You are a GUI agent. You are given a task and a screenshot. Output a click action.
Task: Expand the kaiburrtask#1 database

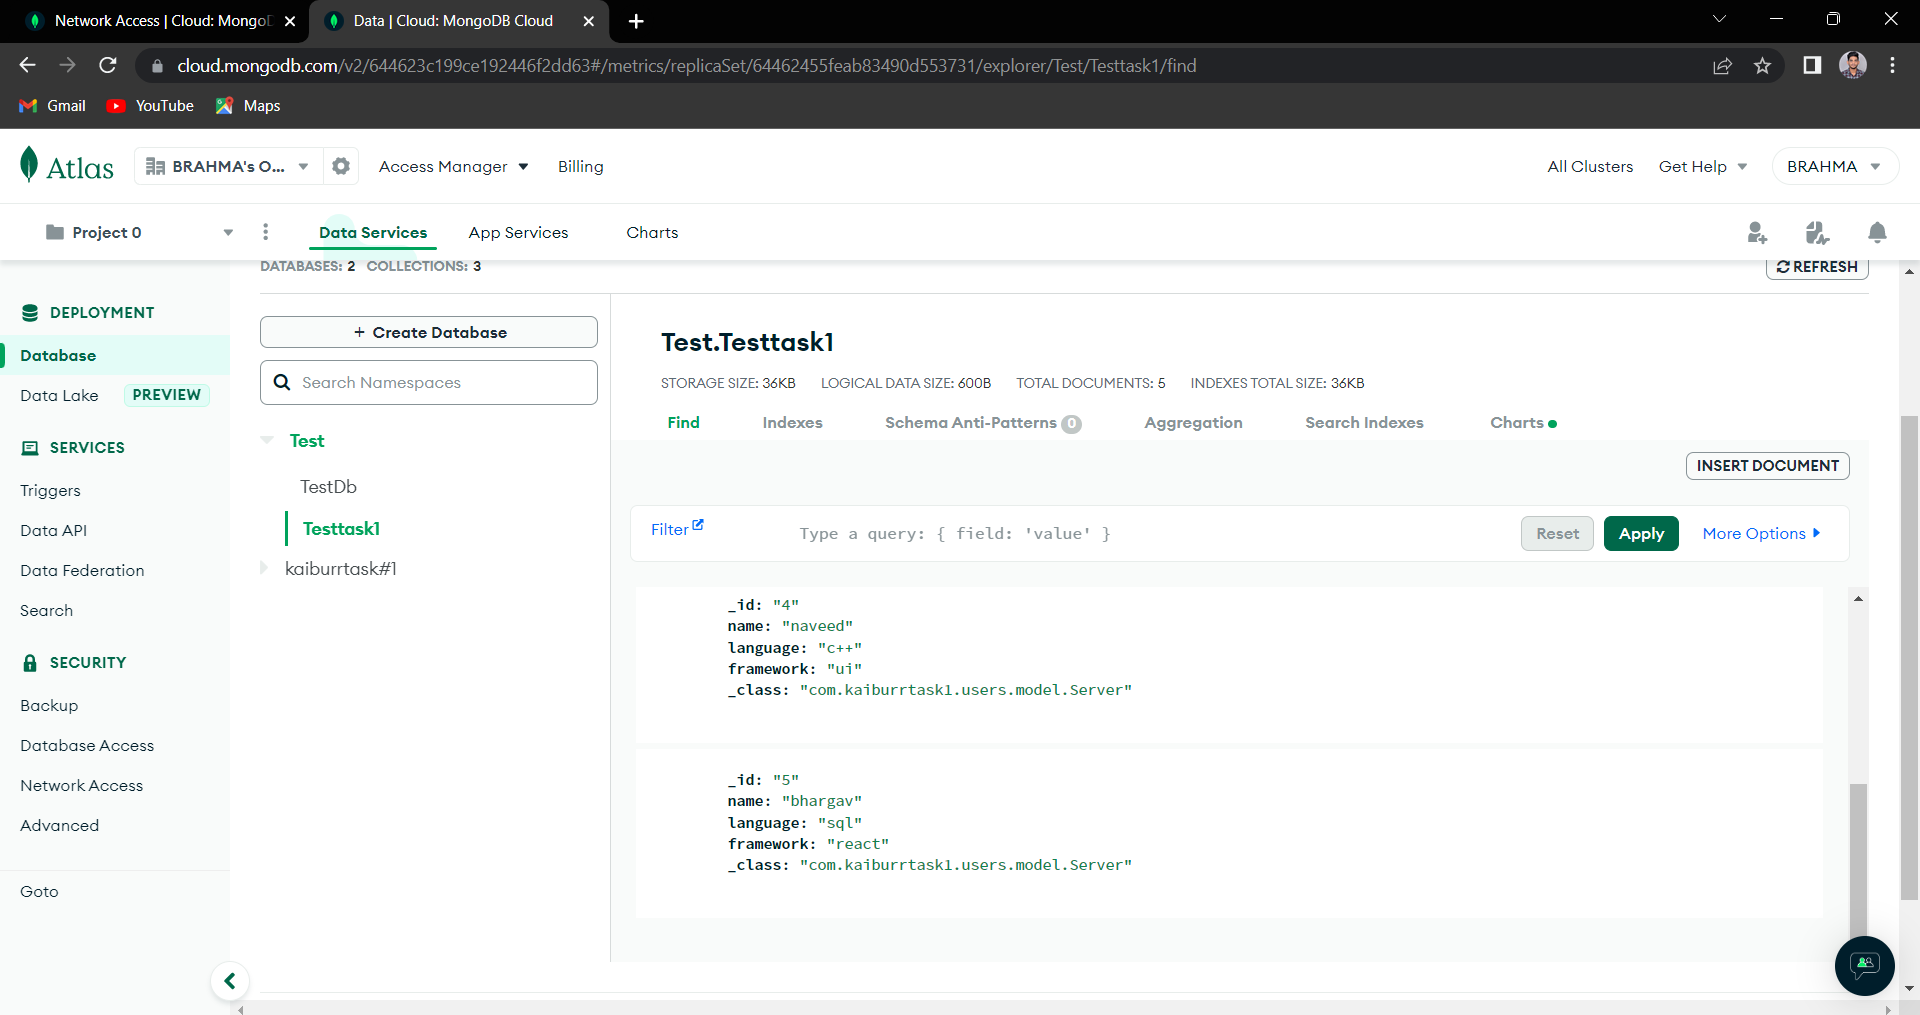(264, 568)
